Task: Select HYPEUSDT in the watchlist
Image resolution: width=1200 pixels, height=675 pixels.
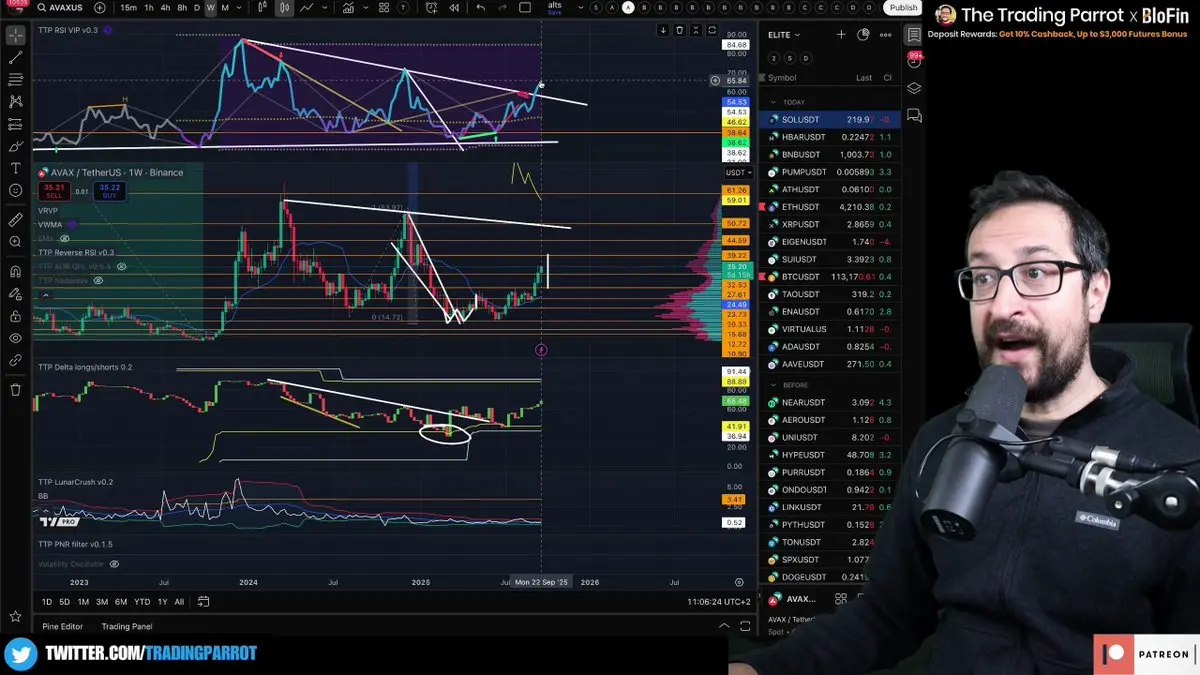Action: [x=829, y=455]
